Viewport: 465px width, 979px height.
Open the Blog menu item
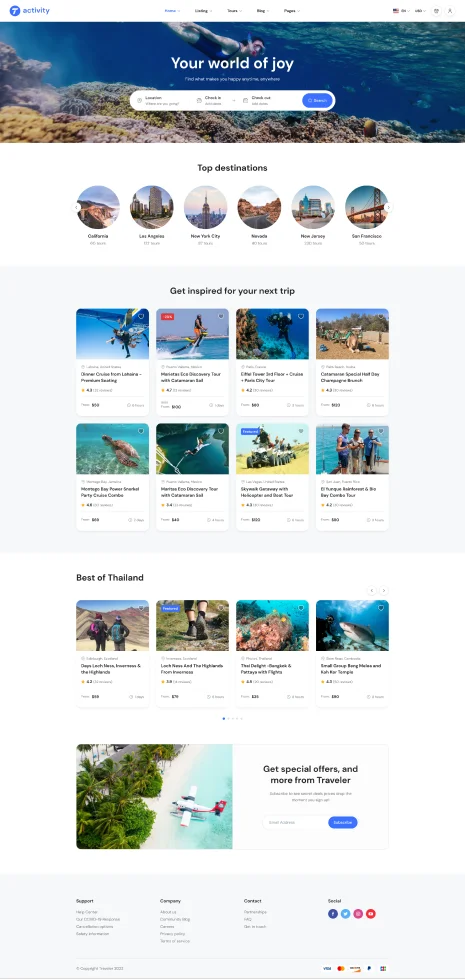pos(262,11)
